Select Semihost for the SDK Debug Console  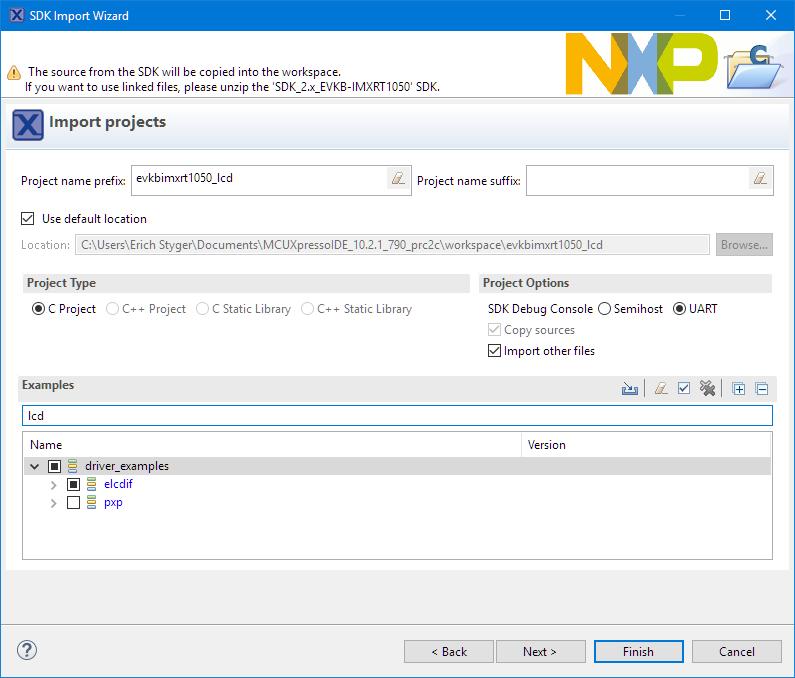(x=605, y=309)
